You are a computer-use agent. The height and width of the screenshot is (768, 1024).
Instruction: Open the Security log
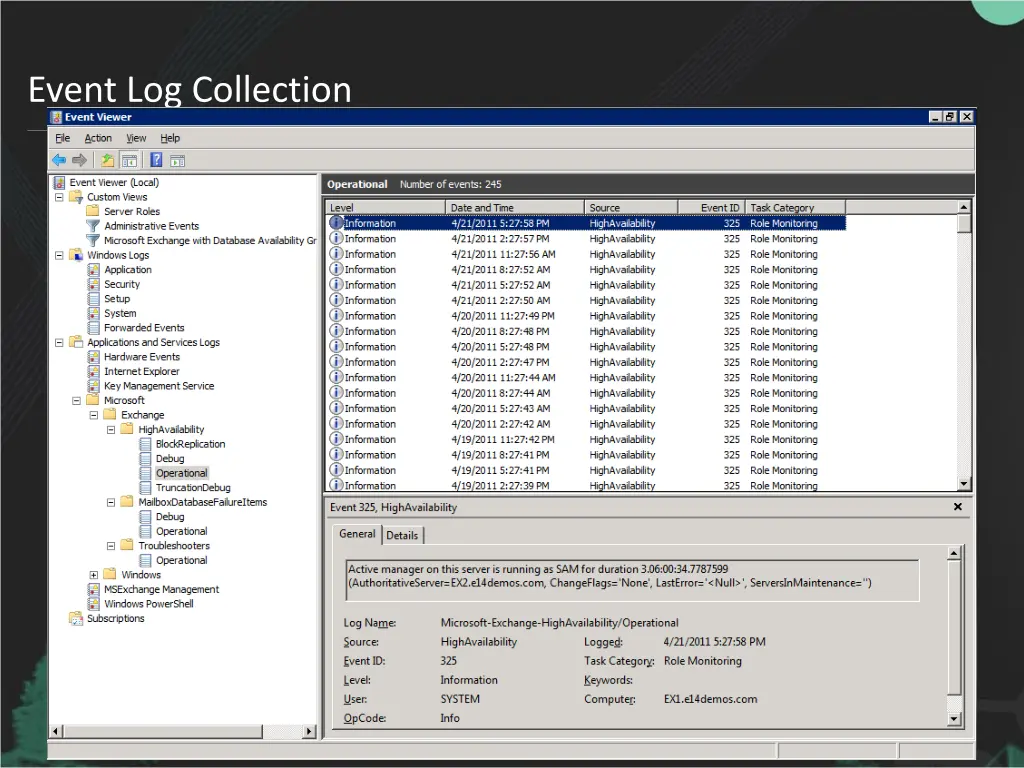(x=122, y=284)
